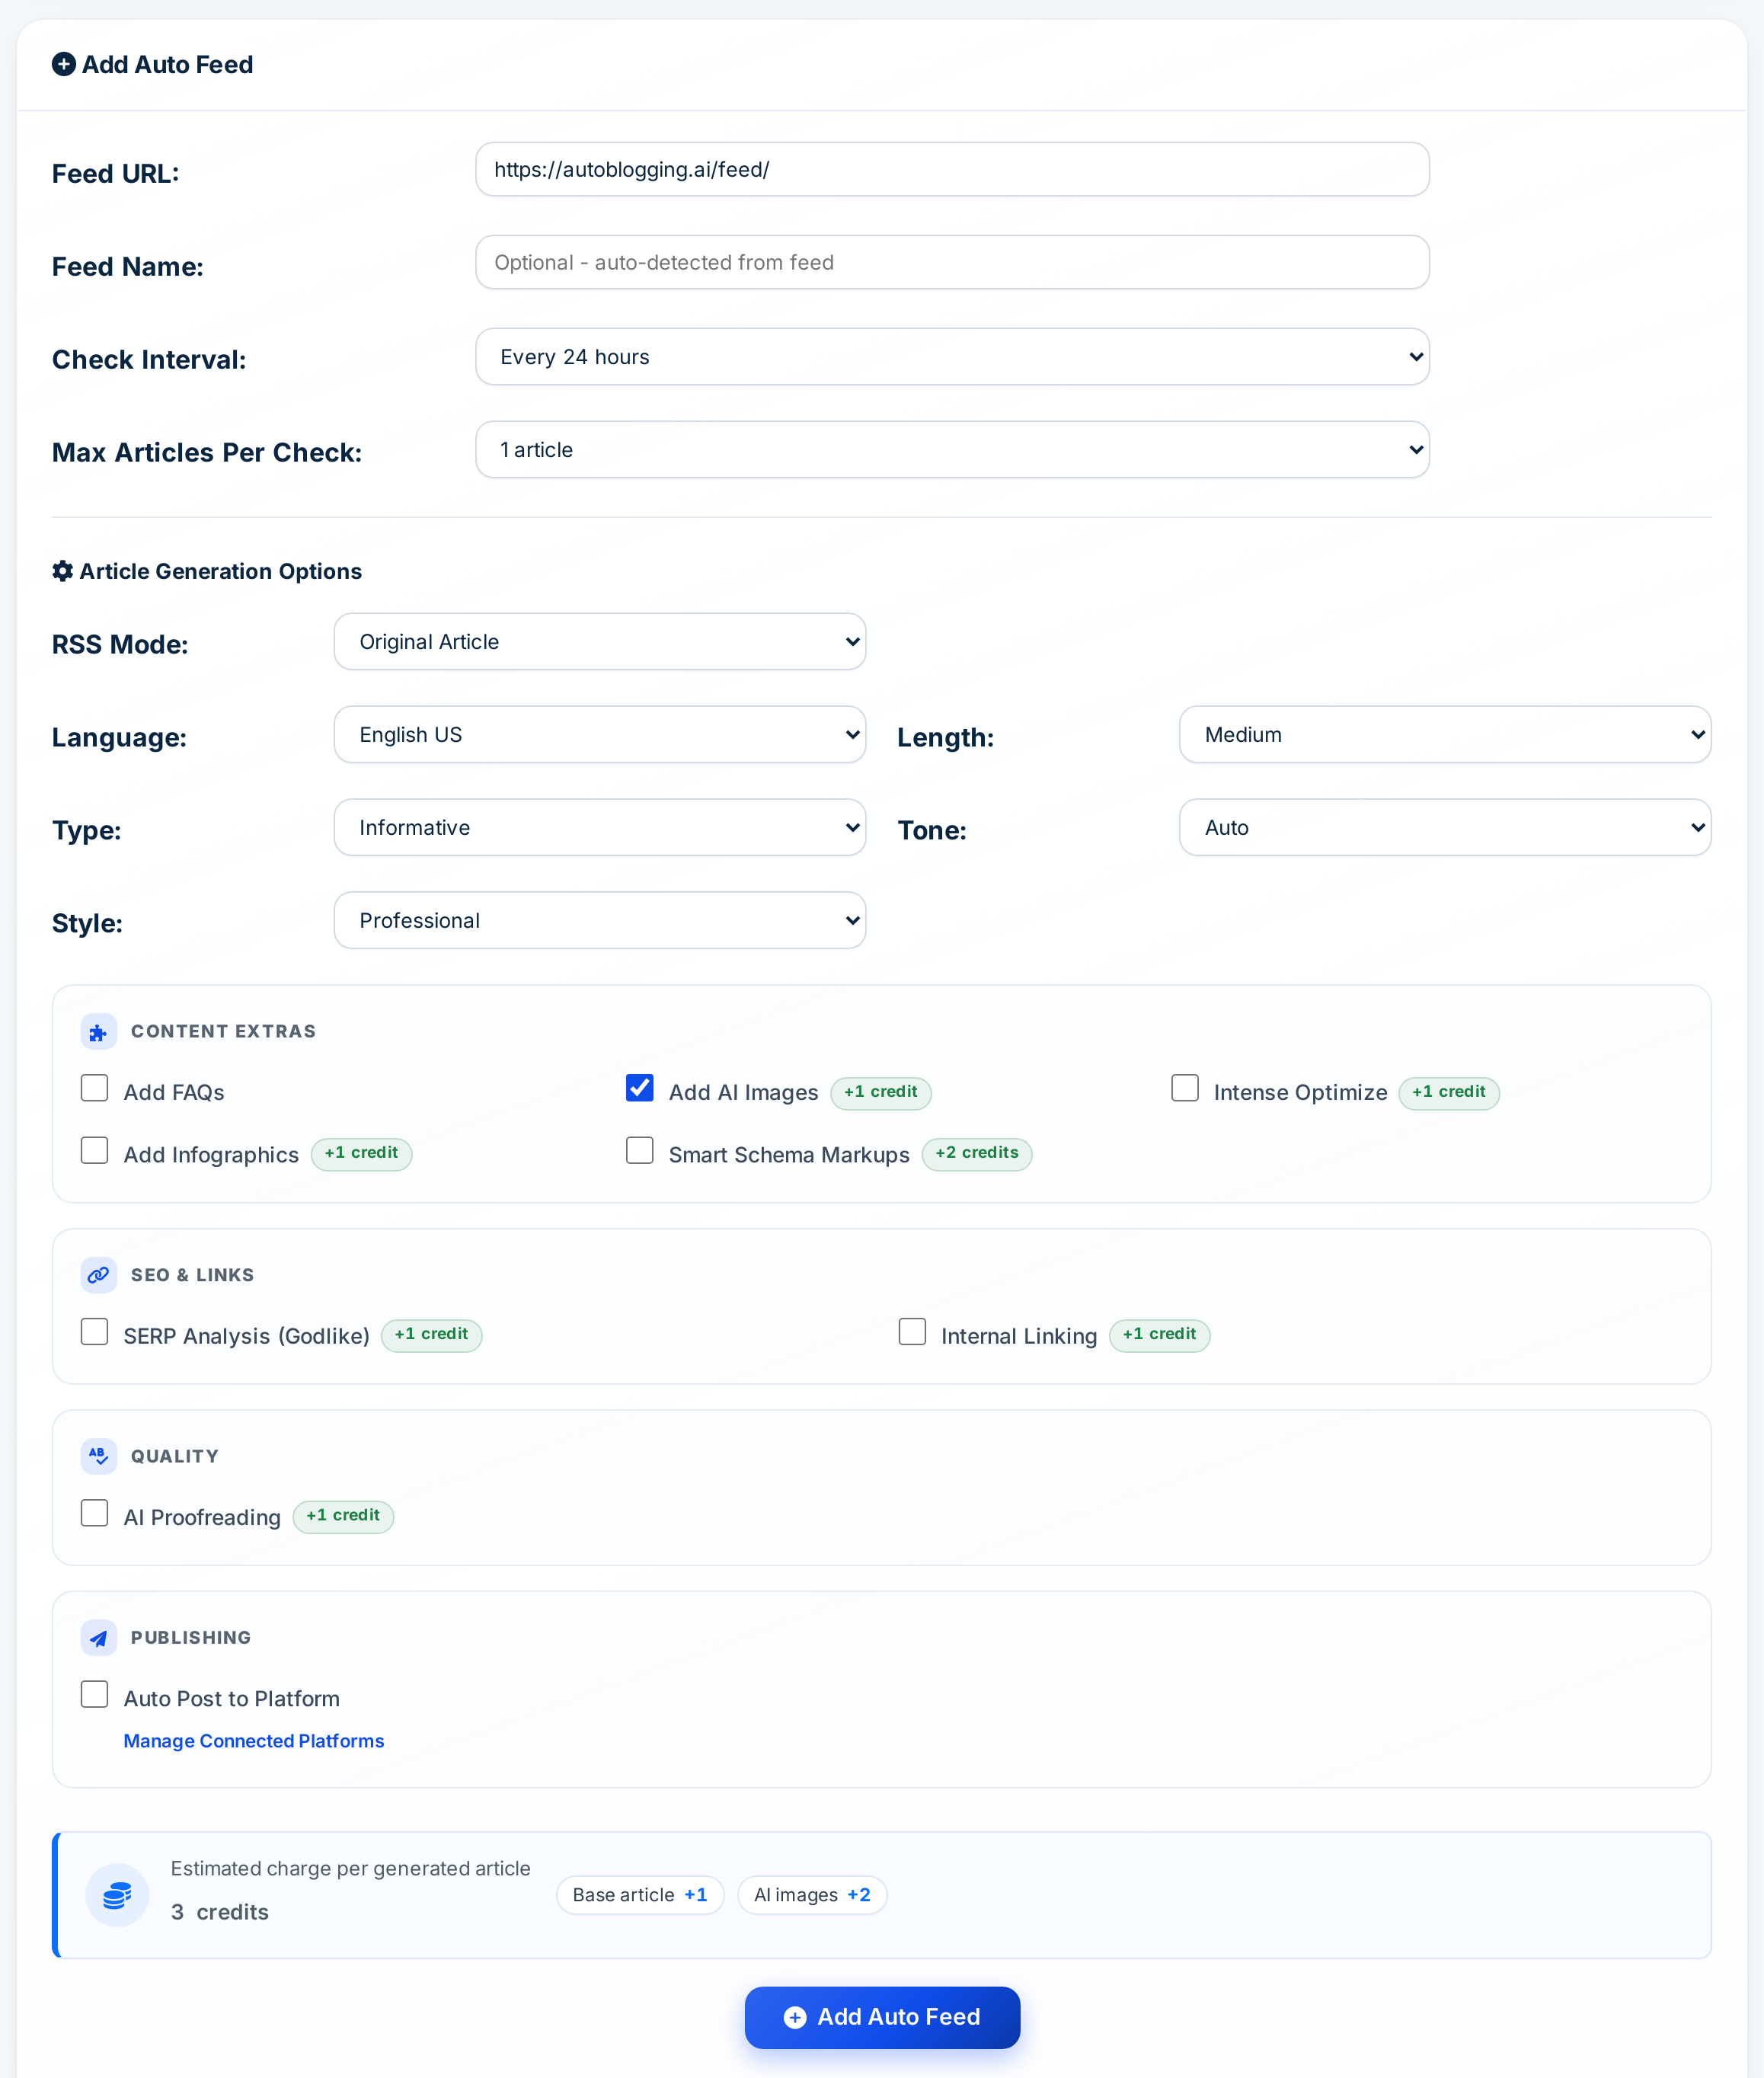Click the Base article +1 chip

(x=640, y=1895)
